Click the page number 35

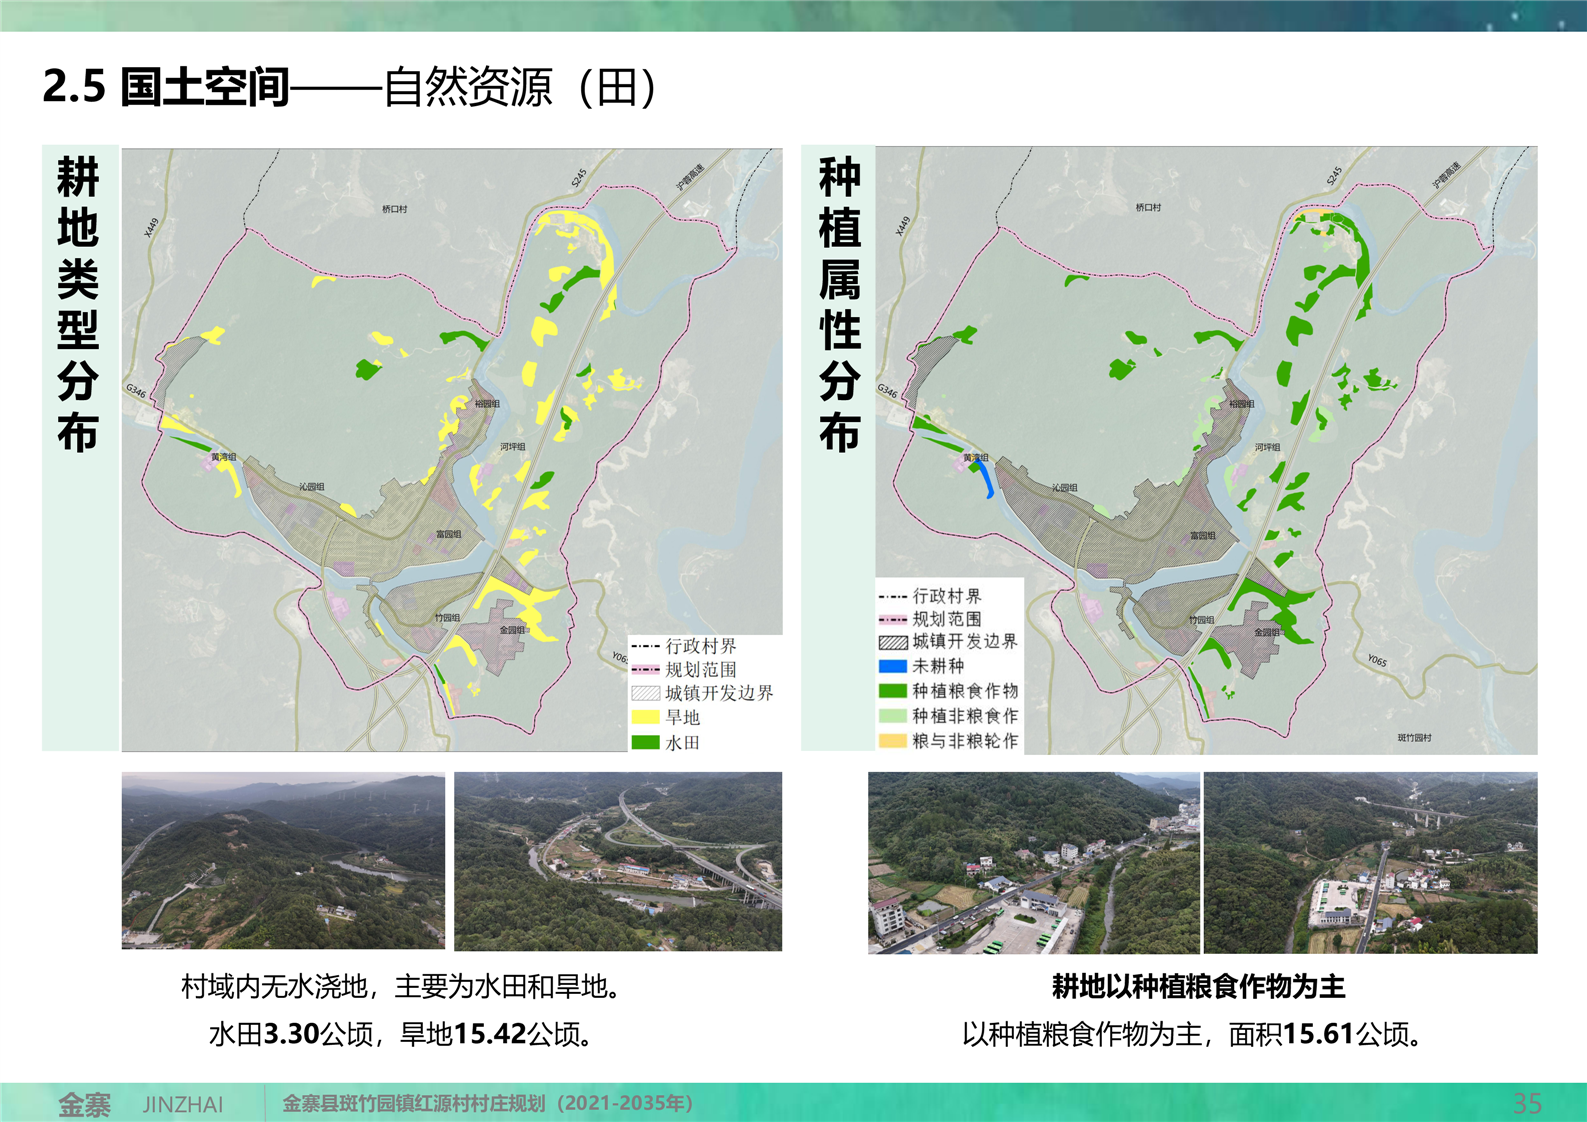(x=1526, y=1104)
